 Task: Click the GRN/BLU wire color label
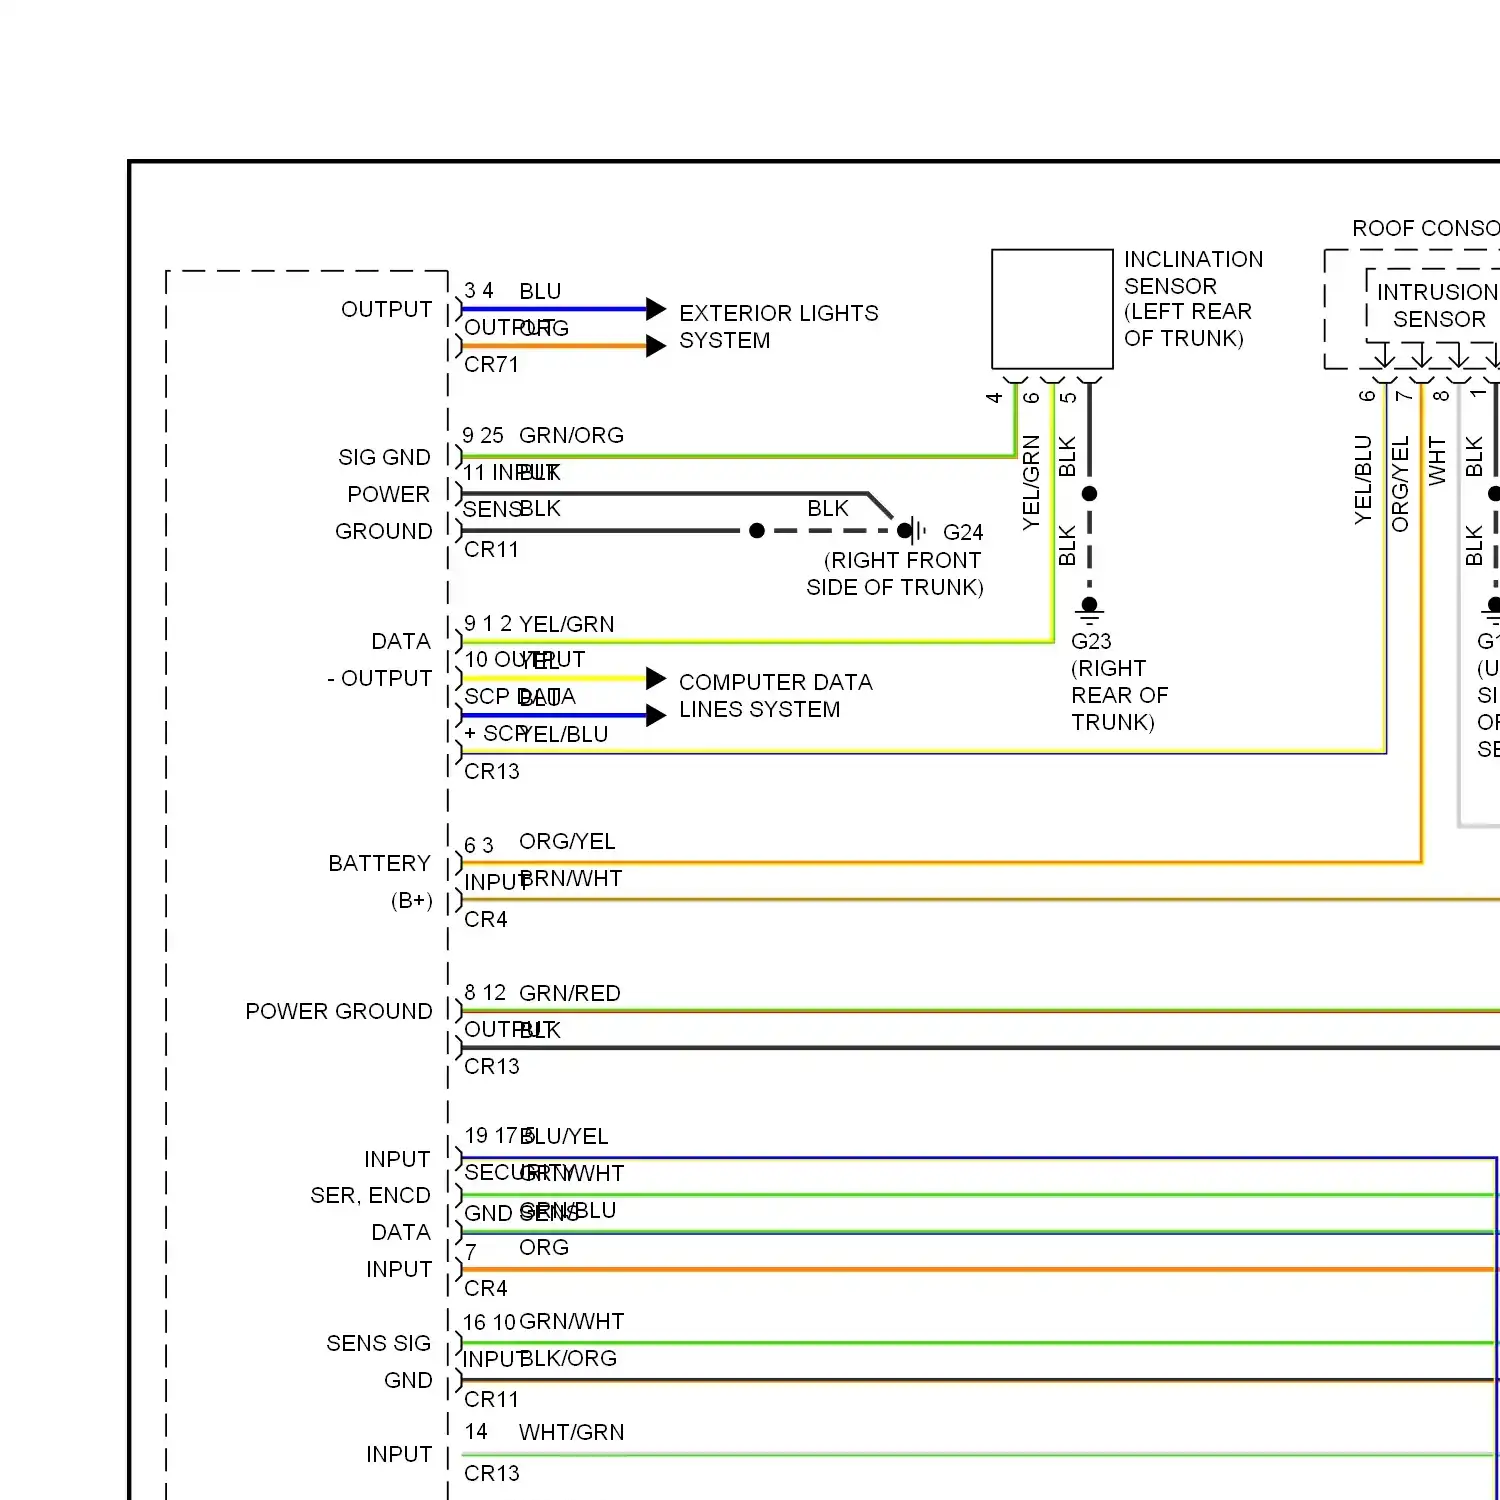[x=568, y=1210]
